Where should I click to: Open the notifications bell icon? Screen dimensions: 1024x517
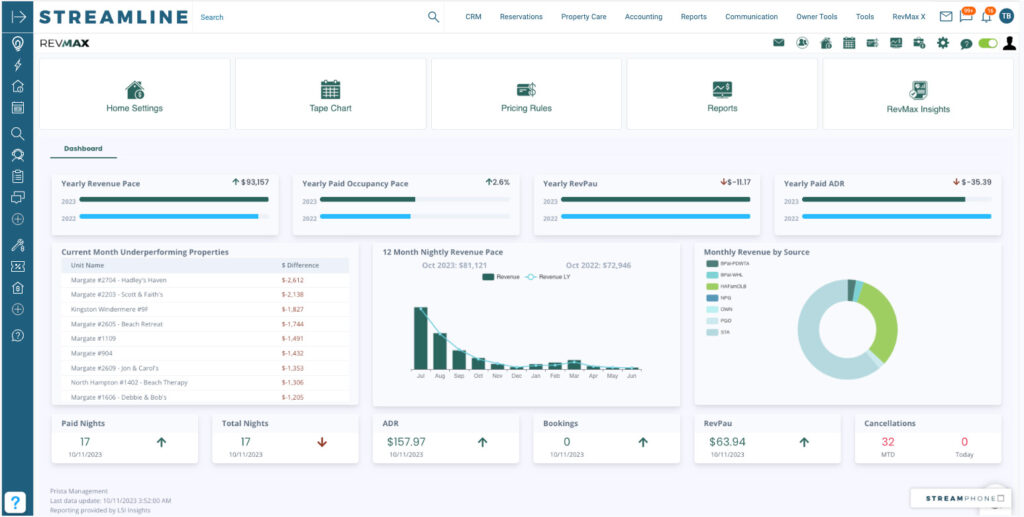pyautogui.click(x=987, y=16)
